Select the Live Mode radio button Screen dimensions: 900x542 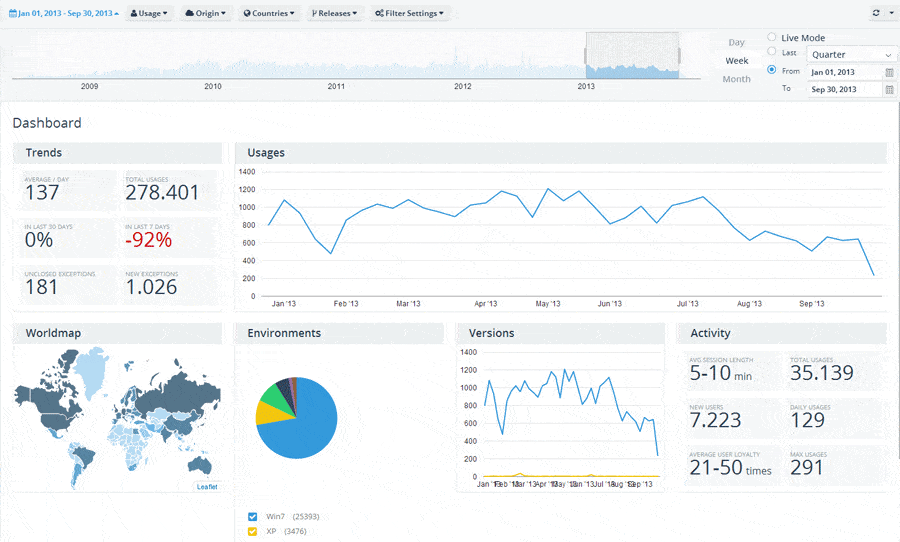tap(771, 37)
